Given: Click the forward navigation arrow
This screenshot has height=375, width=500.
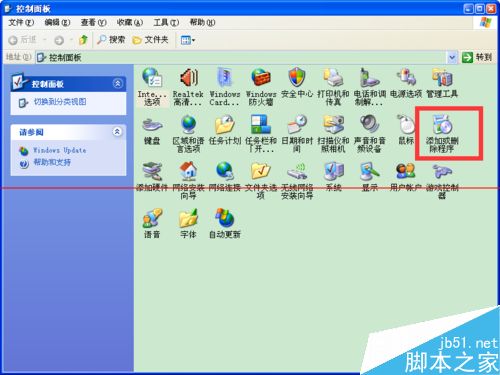Looking at the screenshot, I should (x=59, y=40).
